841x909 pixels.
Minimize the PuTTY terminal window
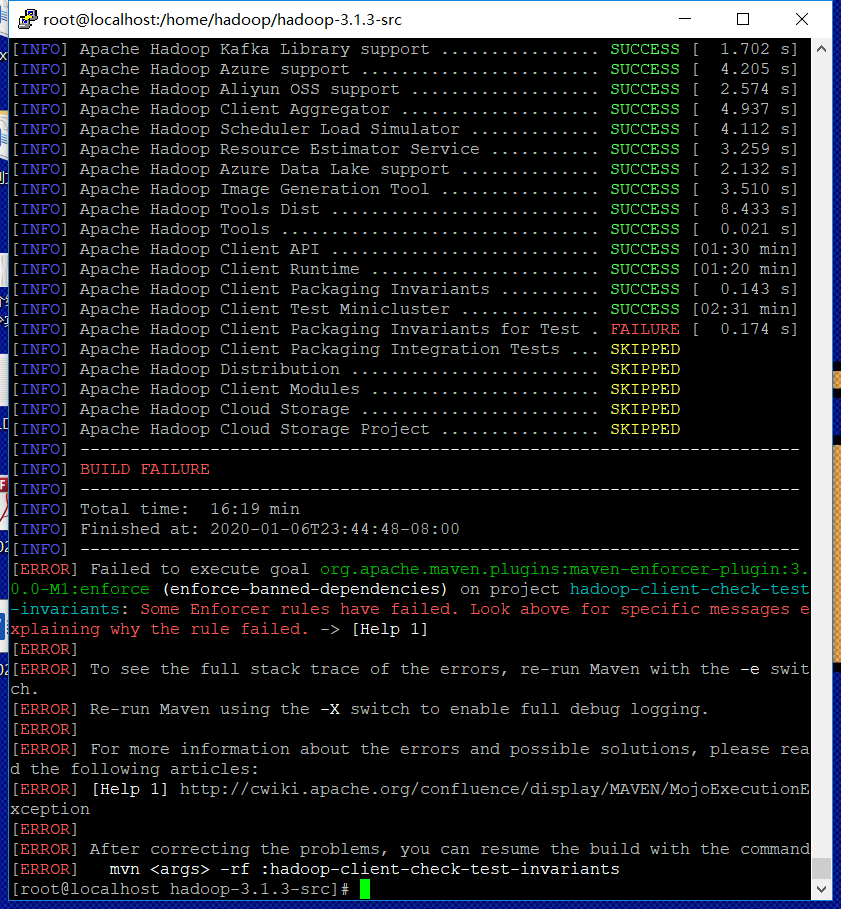[685, 19]
